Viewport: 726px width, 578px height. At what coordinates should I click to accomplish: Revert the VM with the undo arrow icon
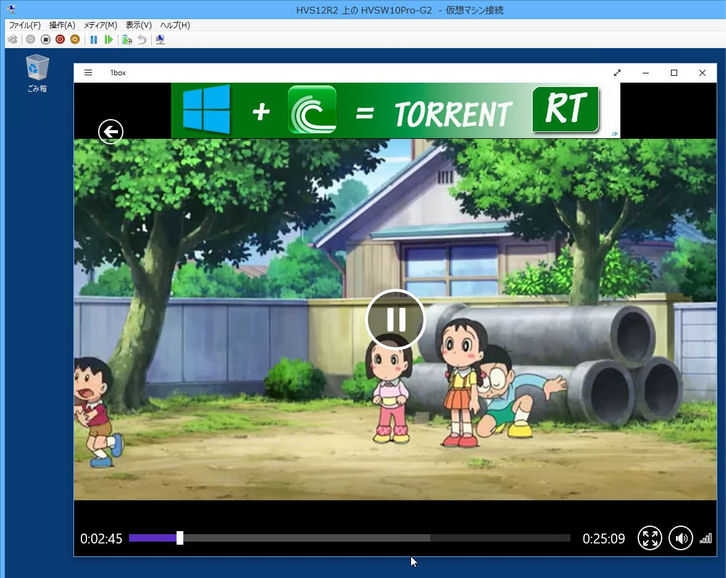(142, 39)
